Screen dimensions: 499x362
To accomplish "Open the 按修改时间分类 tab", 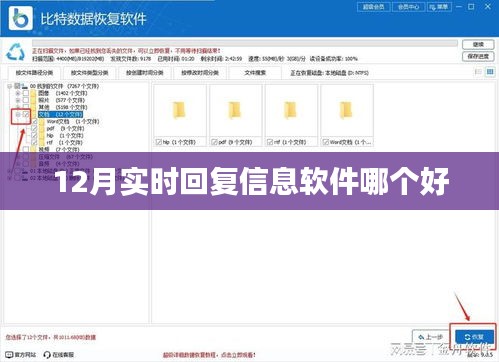I will (x=200, y=73).
